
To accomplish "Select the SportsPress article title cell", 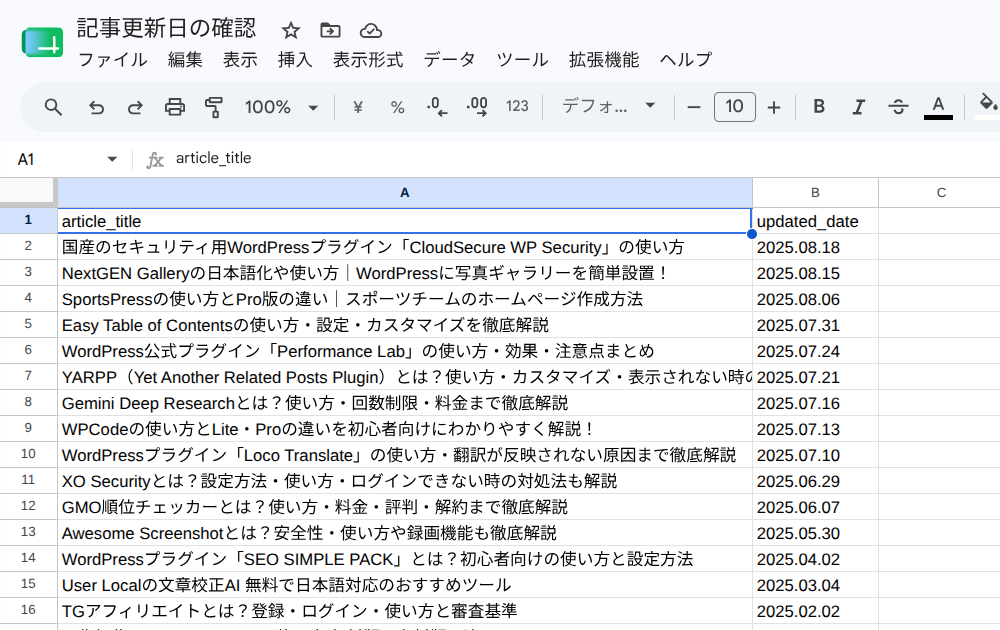I will click(405, 299).
